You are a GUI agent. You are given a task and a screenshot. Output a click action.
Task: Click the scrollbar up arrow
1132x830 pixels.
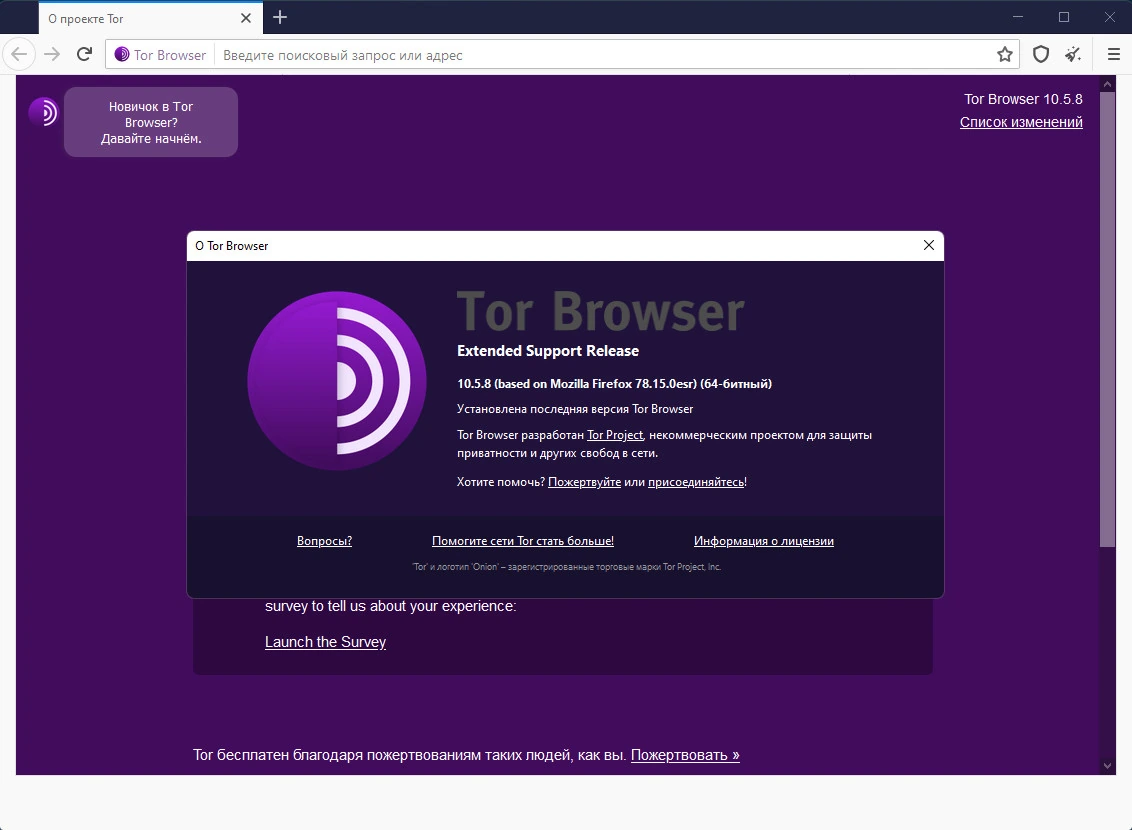point(1107,84)
